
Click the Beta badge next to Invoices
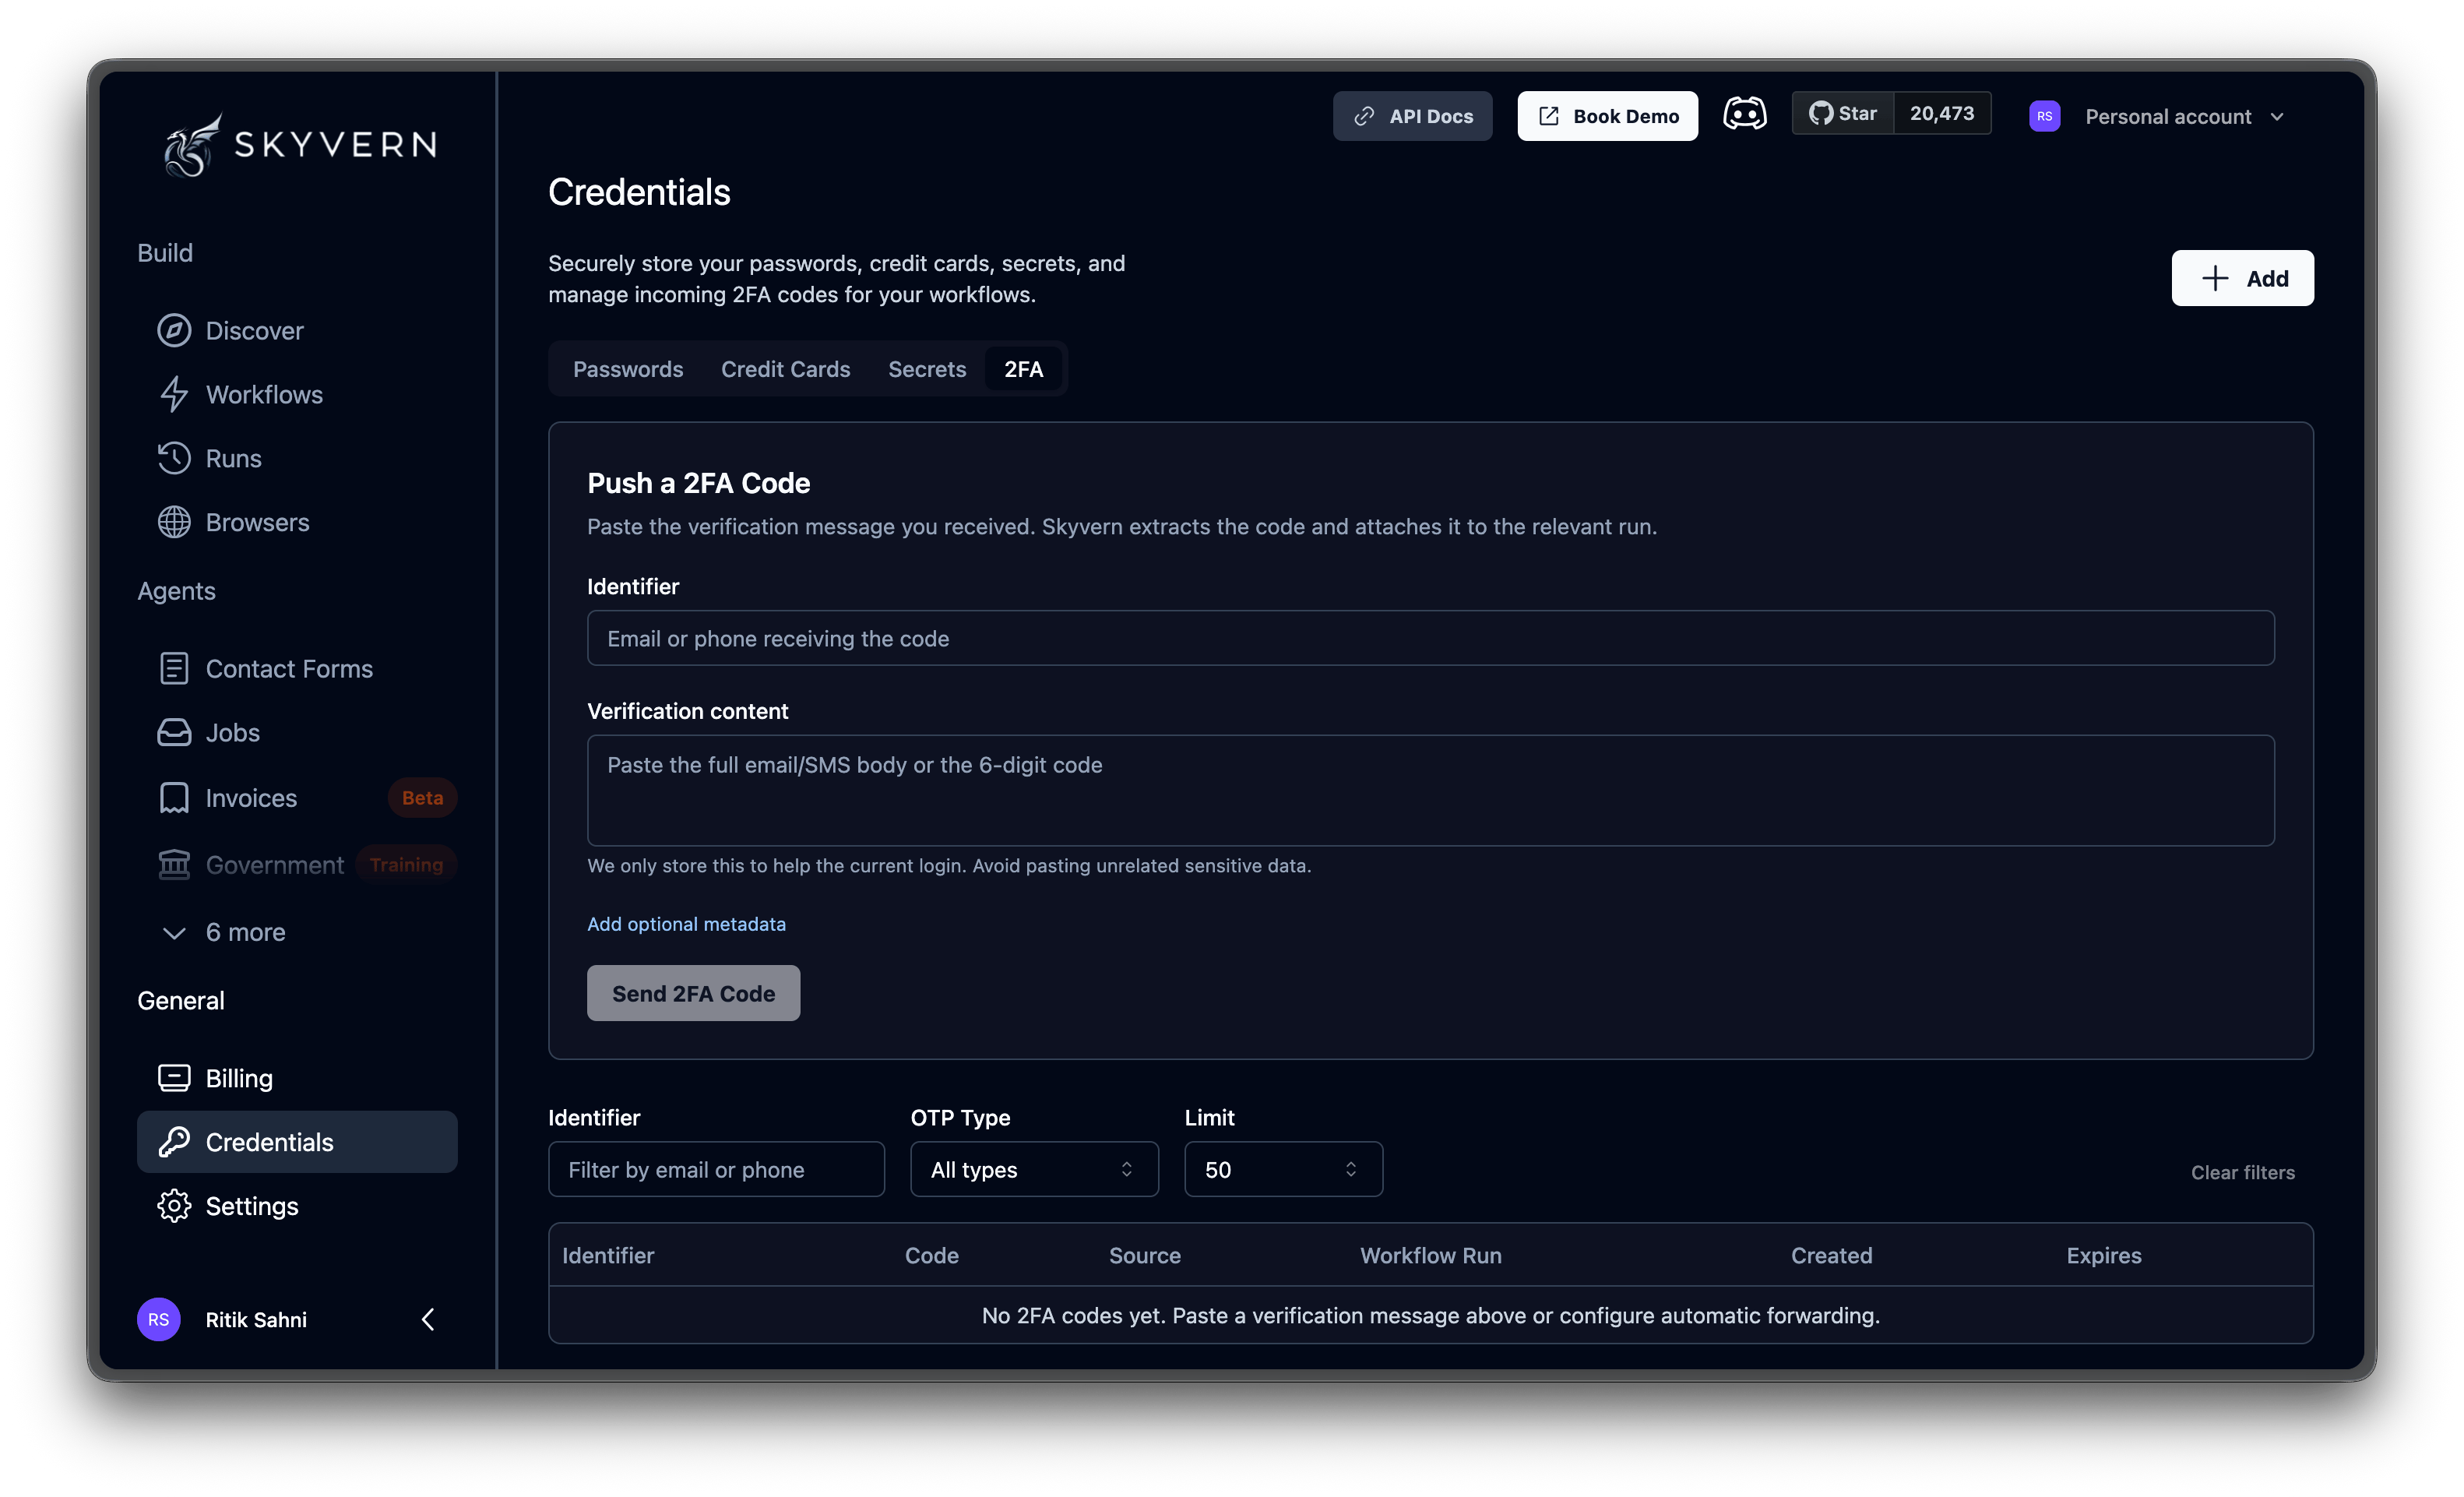coord(422,797)
